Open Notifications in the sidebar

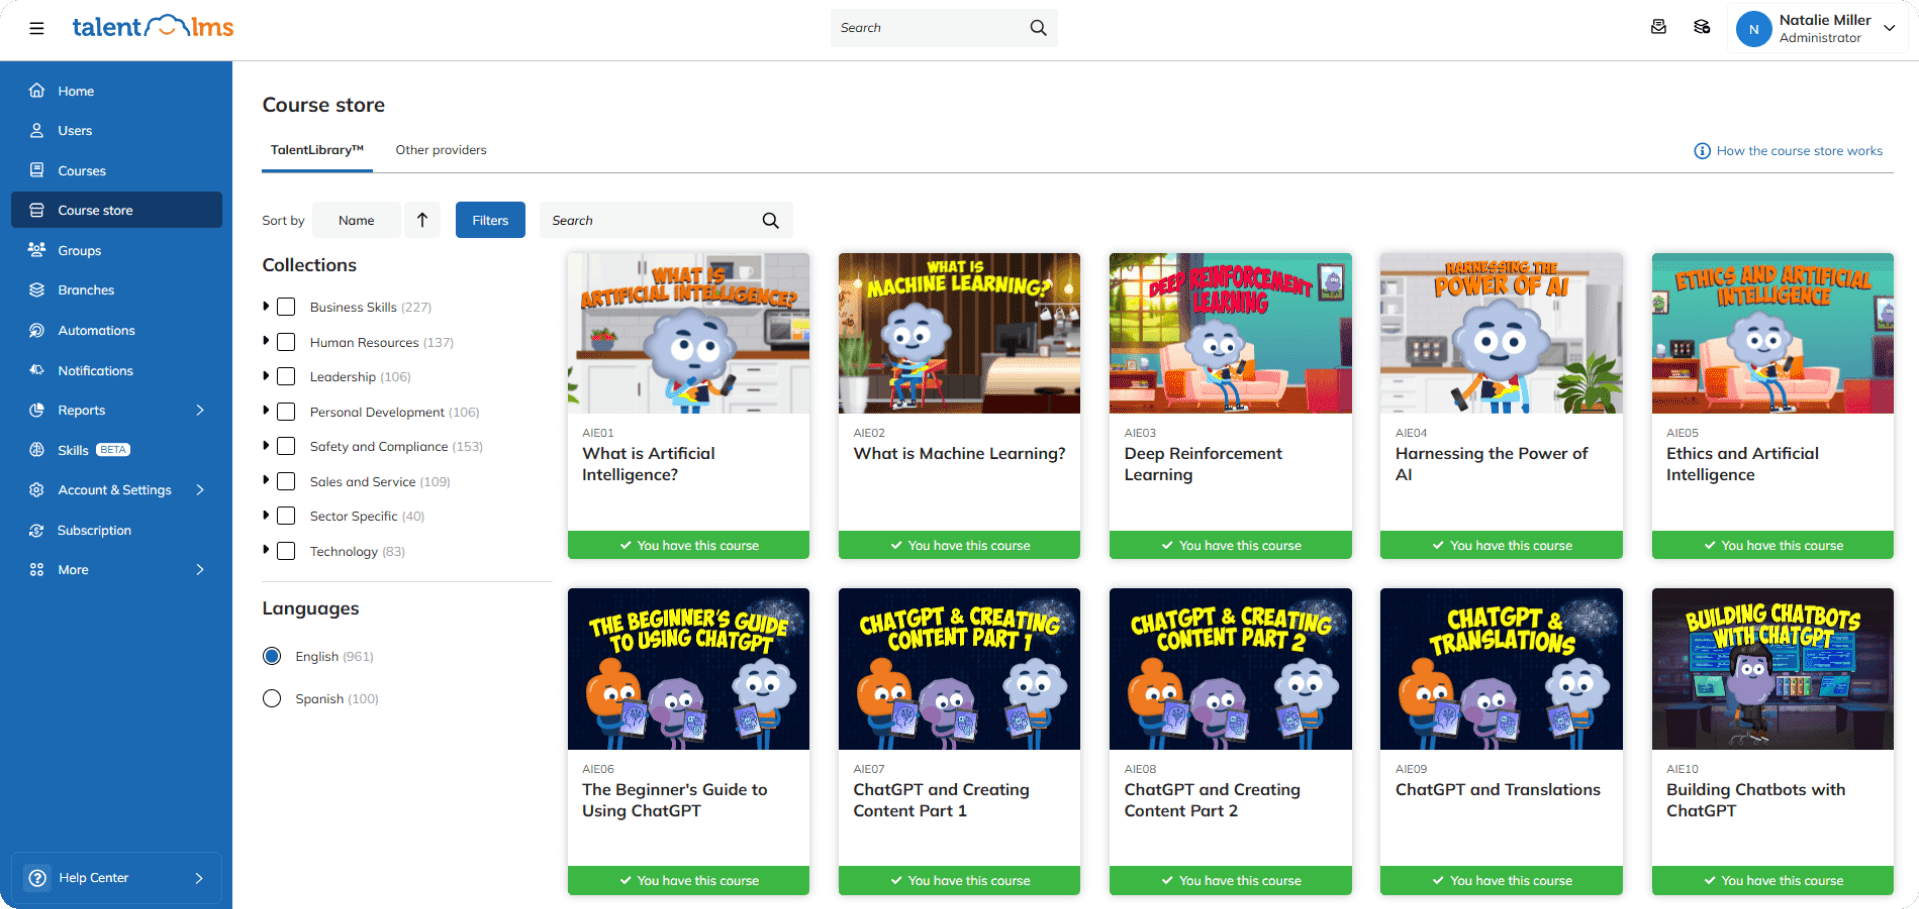tap(95, 371)
